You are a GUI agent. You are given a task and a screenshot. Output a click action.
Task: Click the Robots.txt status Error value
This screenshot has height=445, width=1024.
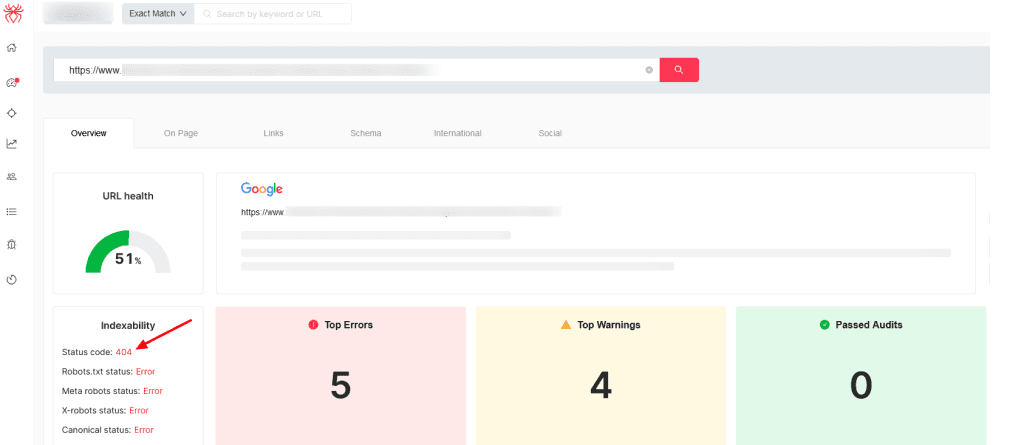point(146,372)
